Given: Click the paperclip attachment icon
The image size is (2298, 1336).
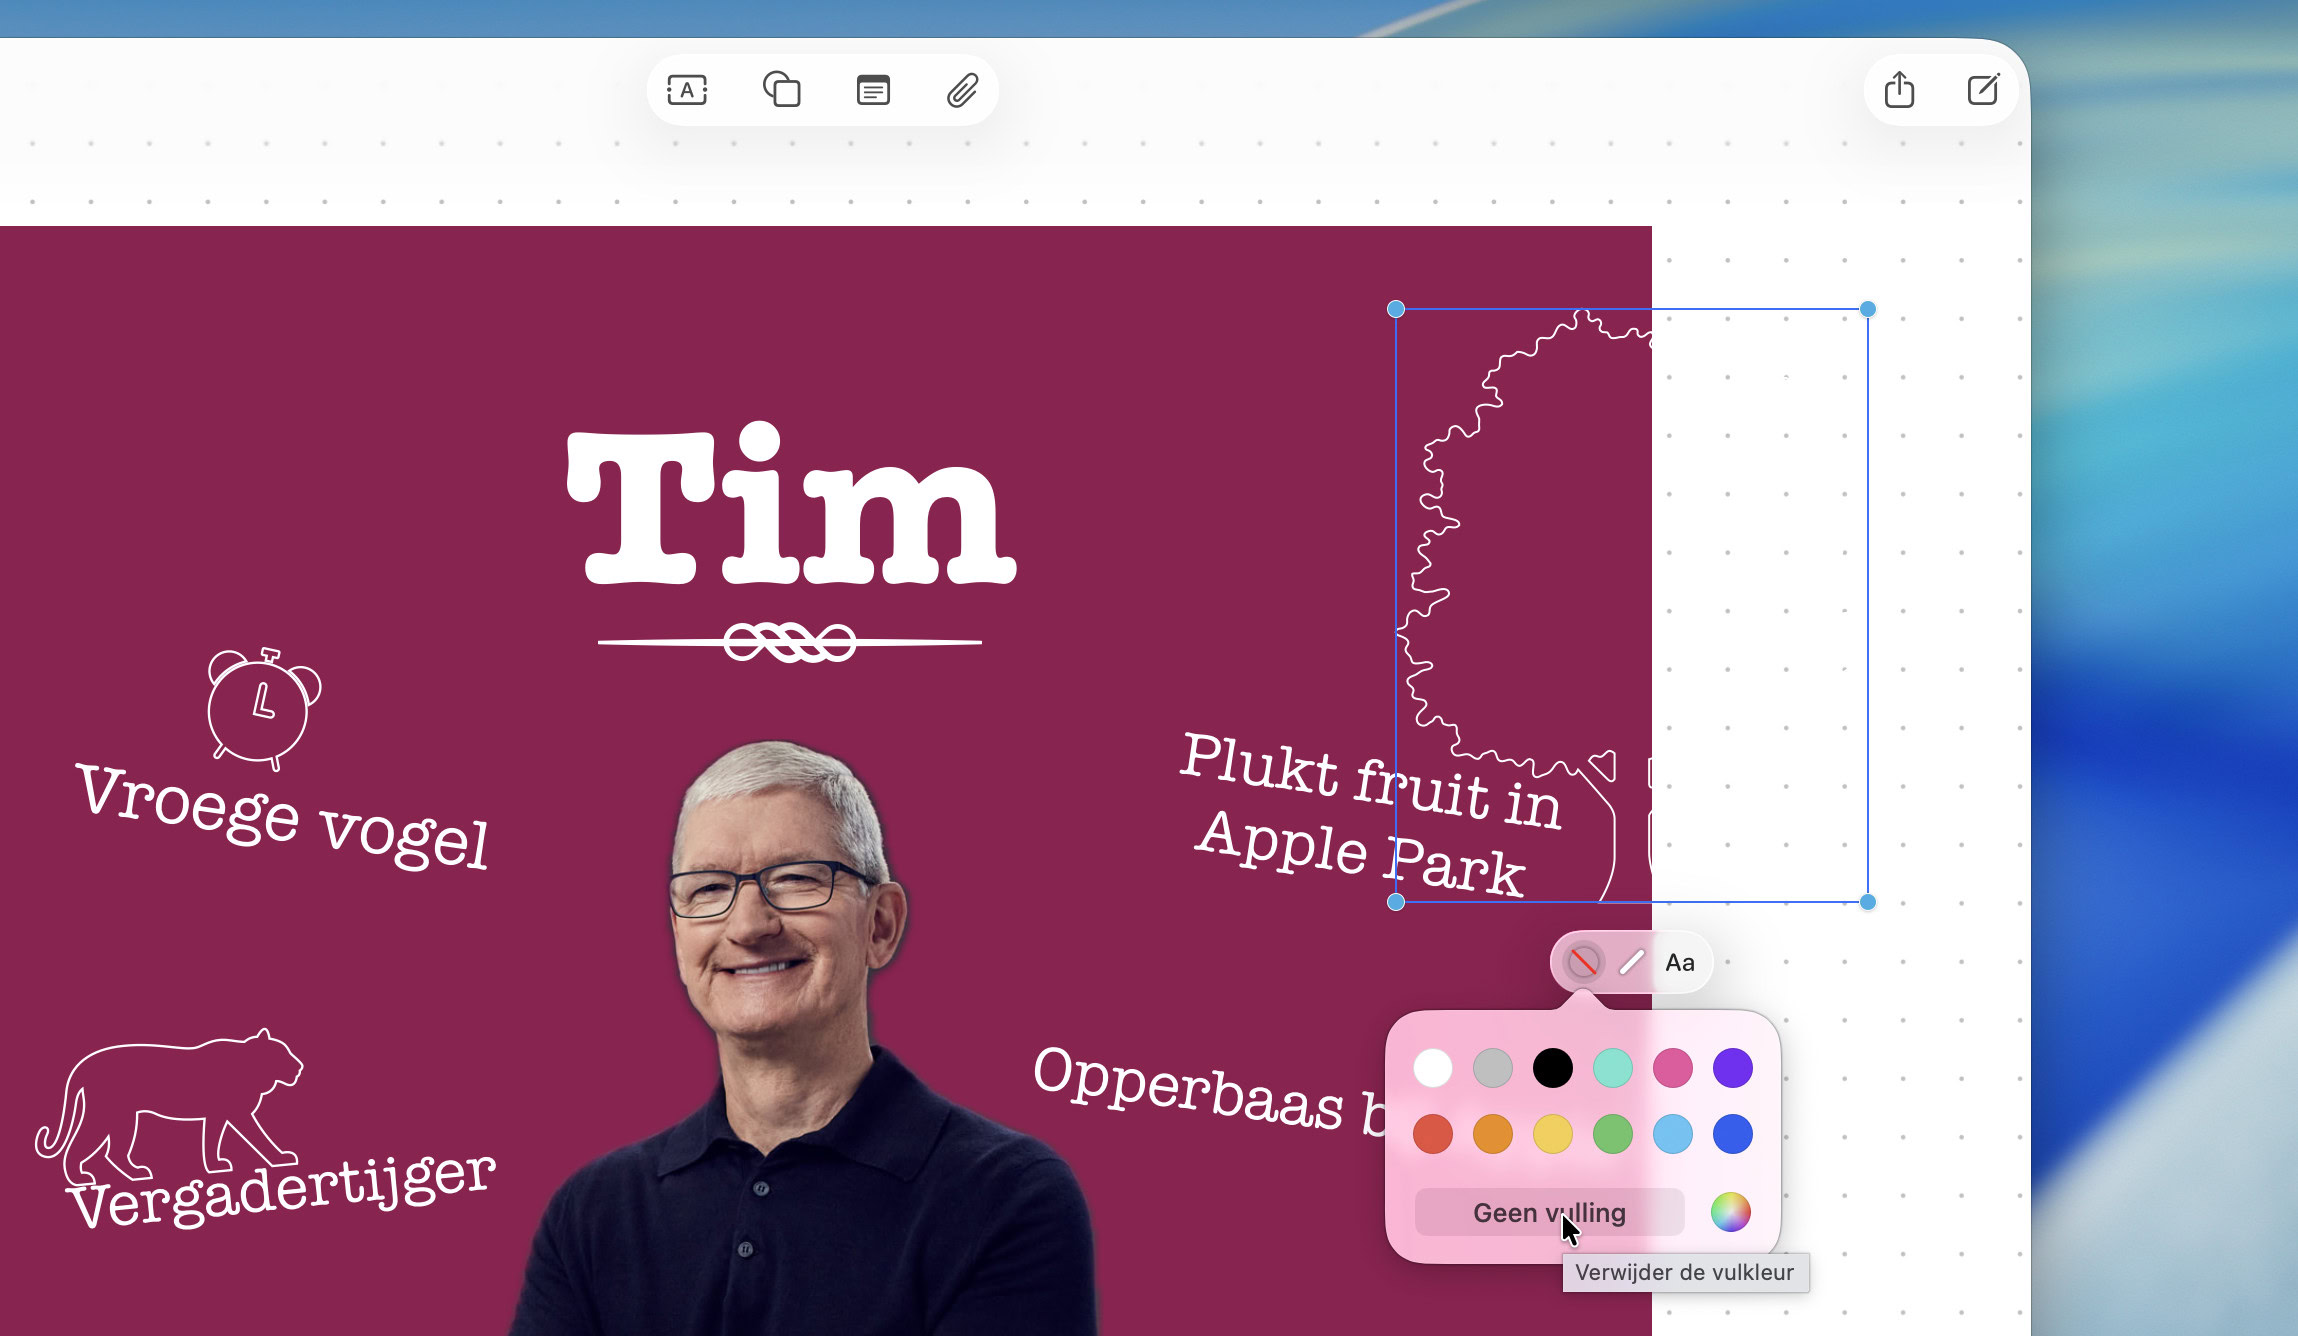Looking at the screenshot, I should pyautogui.click(x=962, y=91).
